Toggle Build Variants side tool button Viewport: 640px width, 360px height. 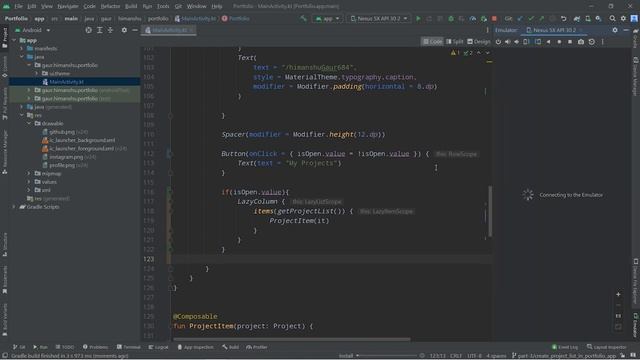(4, 319)
